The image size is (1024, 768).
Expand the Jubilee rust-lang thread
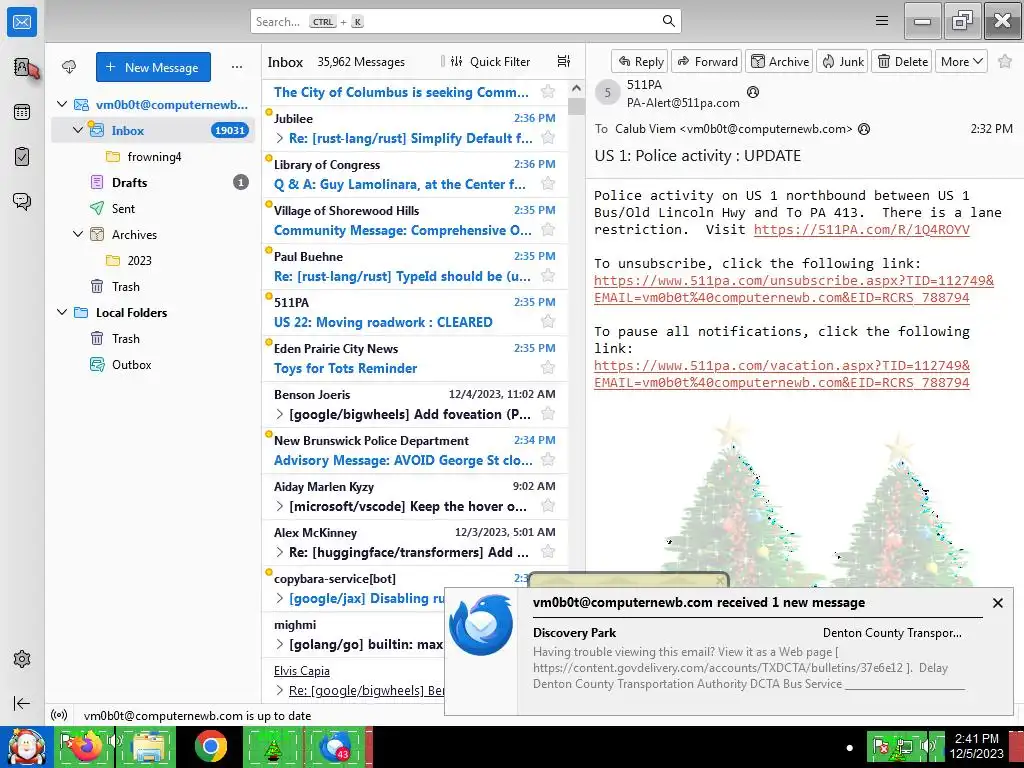click(x=280, y=138)
